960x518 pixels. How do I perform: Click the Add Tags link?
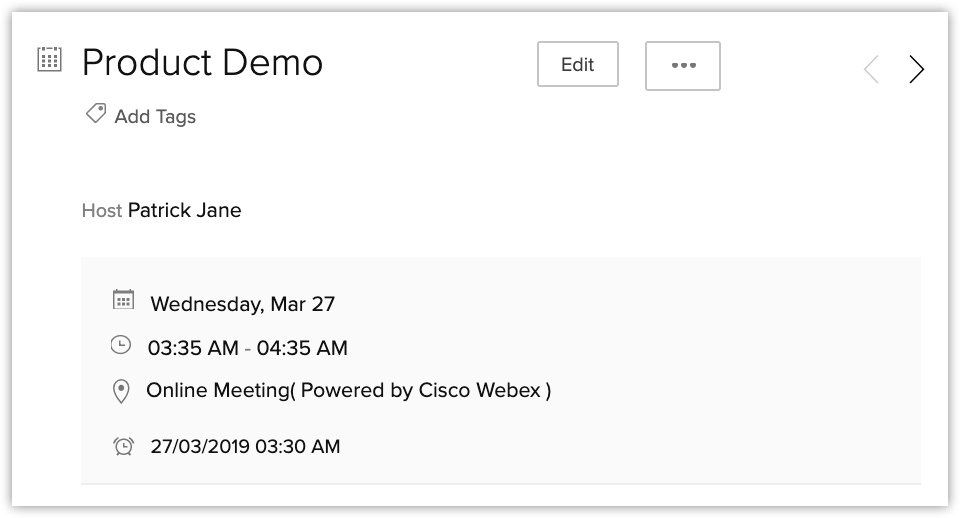155,116
